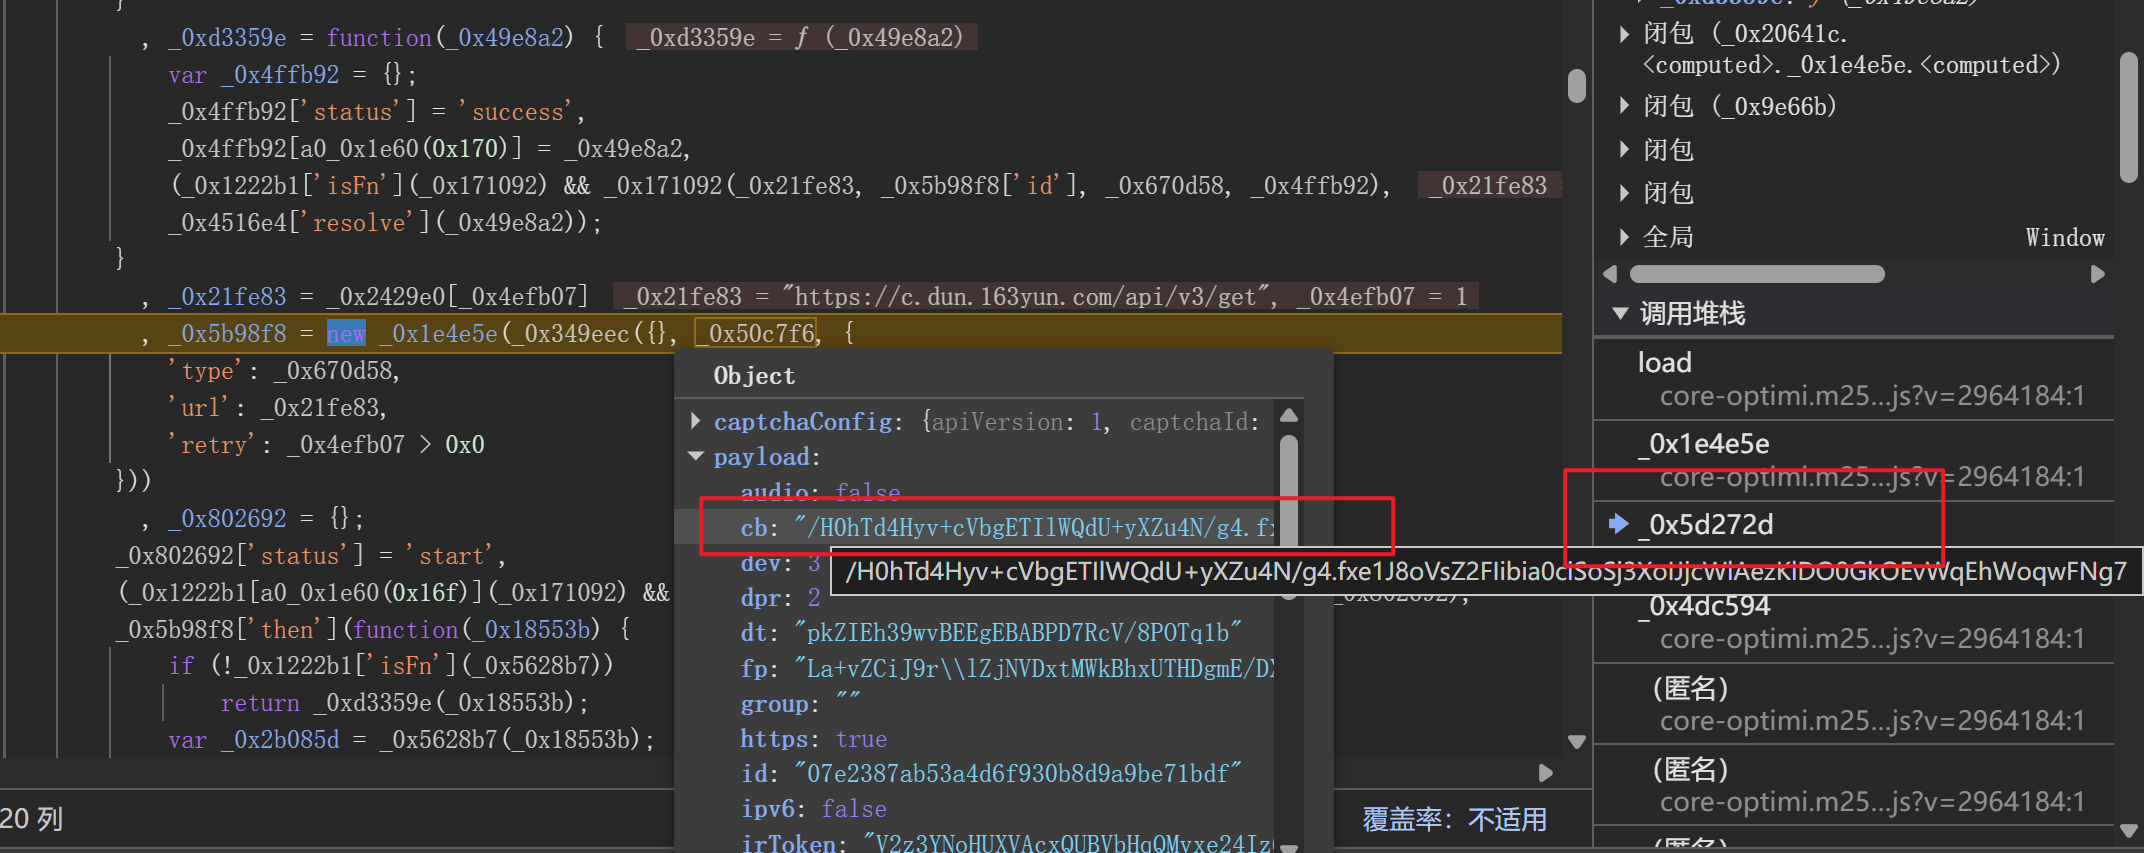The image size is (2144, 853).
Task: Select _0x1e4e5e frame in call stack
Action: 1704,444
